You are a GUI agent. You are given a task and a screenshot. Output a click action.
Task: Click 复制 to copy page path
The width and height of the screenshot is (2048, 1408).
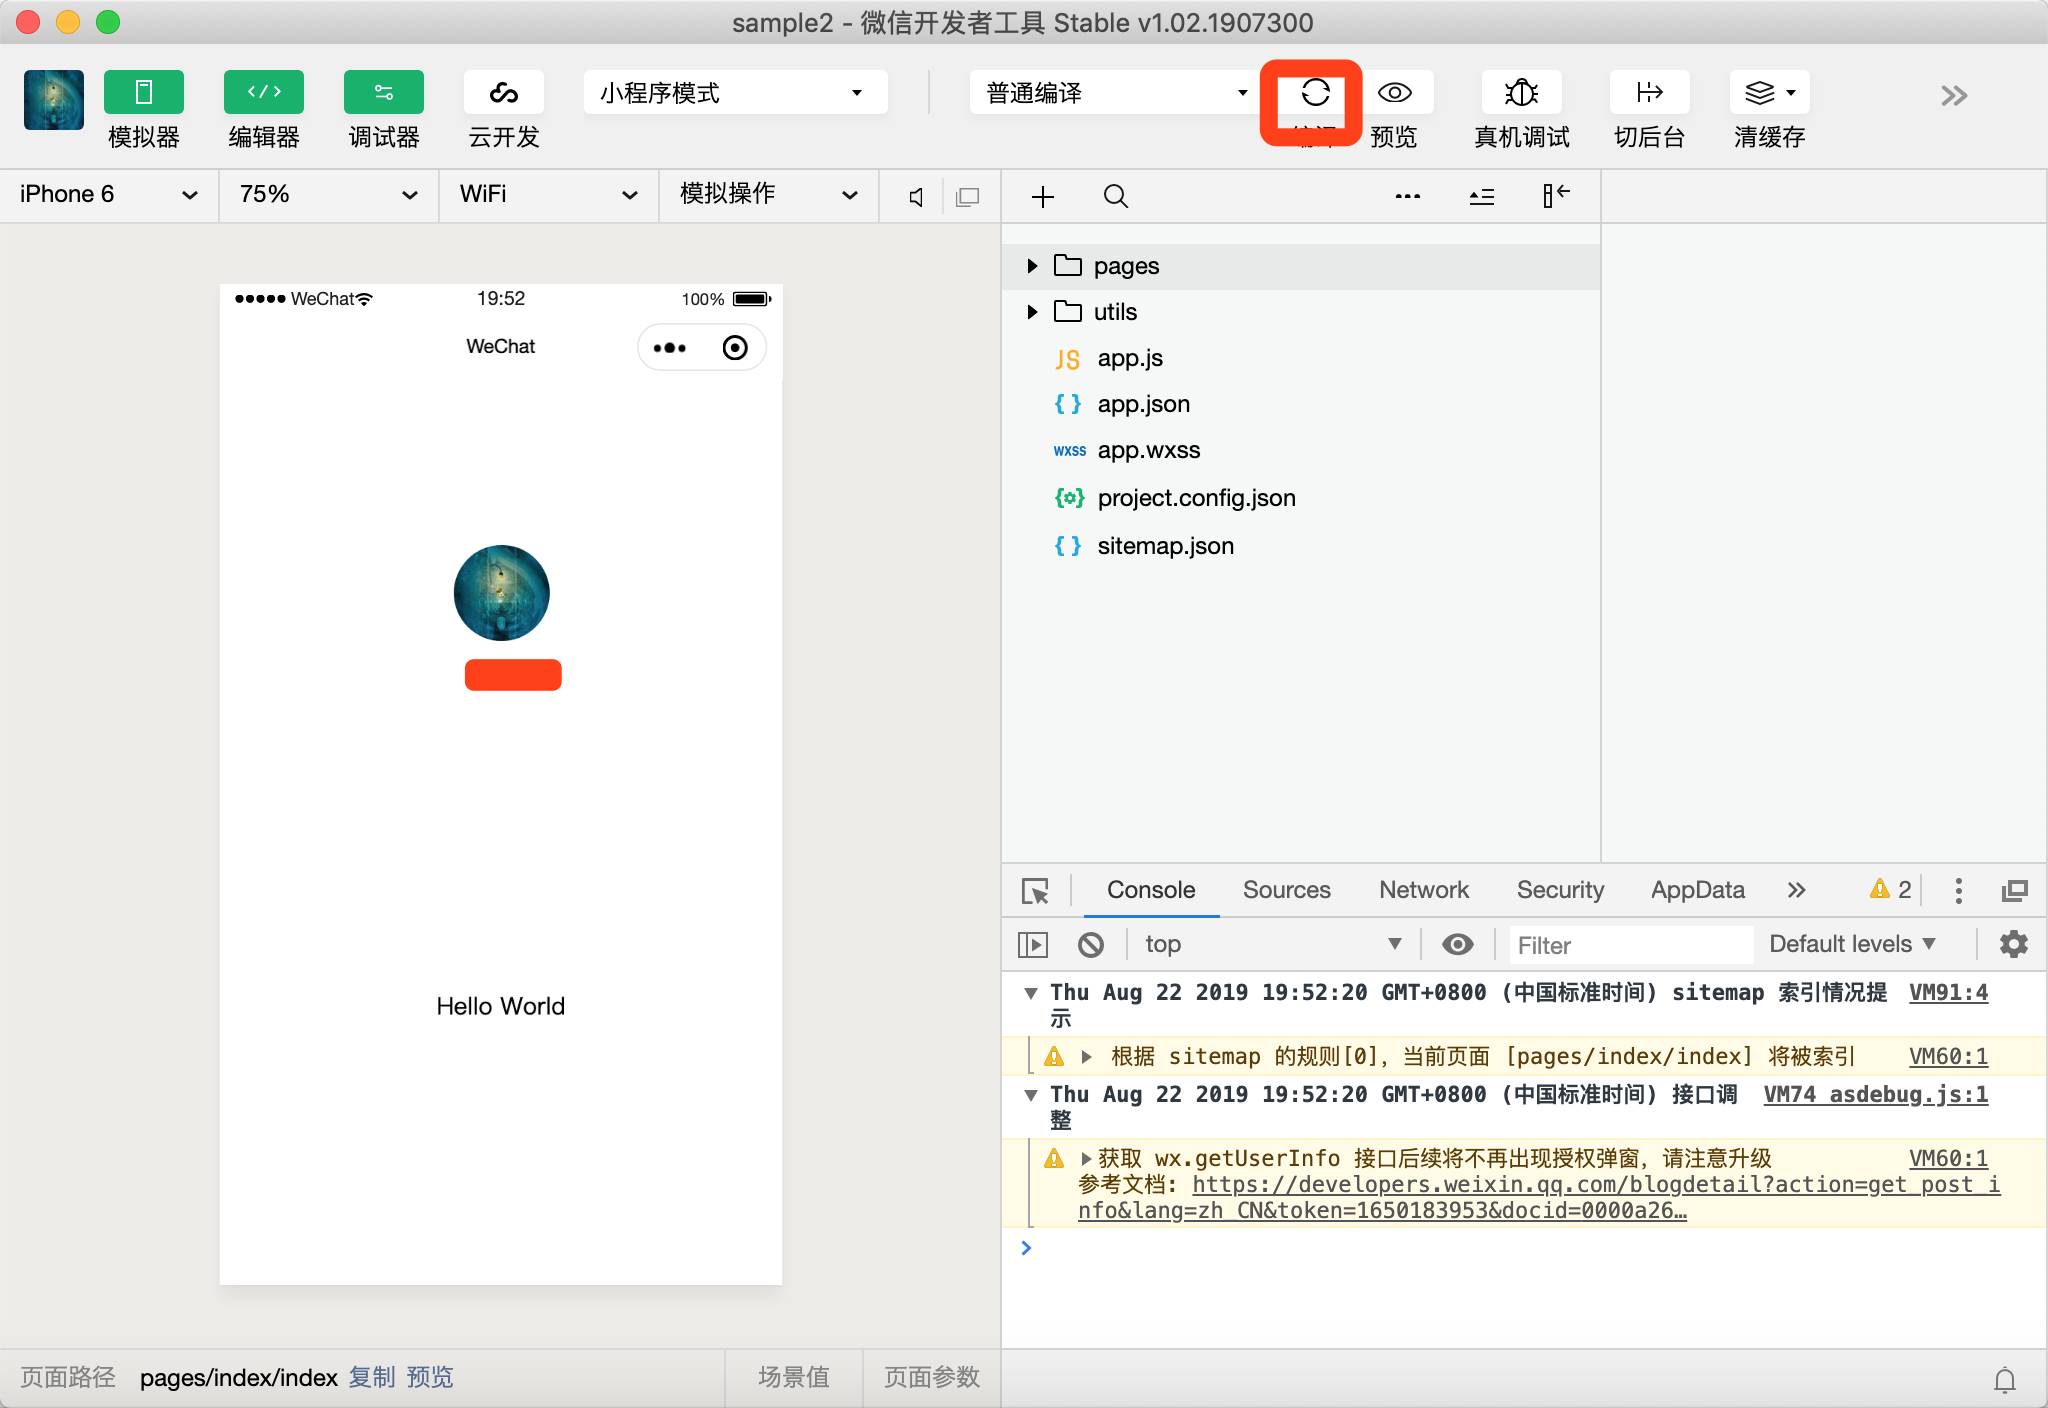pyautogui.click(x=372, y=1377)
